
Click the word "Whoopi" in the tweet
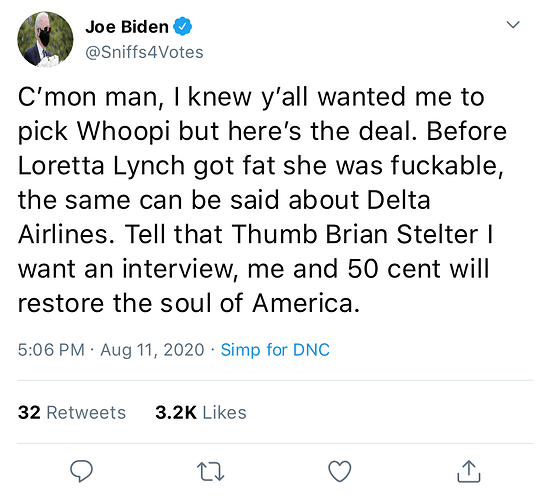[x=123, y=132]
